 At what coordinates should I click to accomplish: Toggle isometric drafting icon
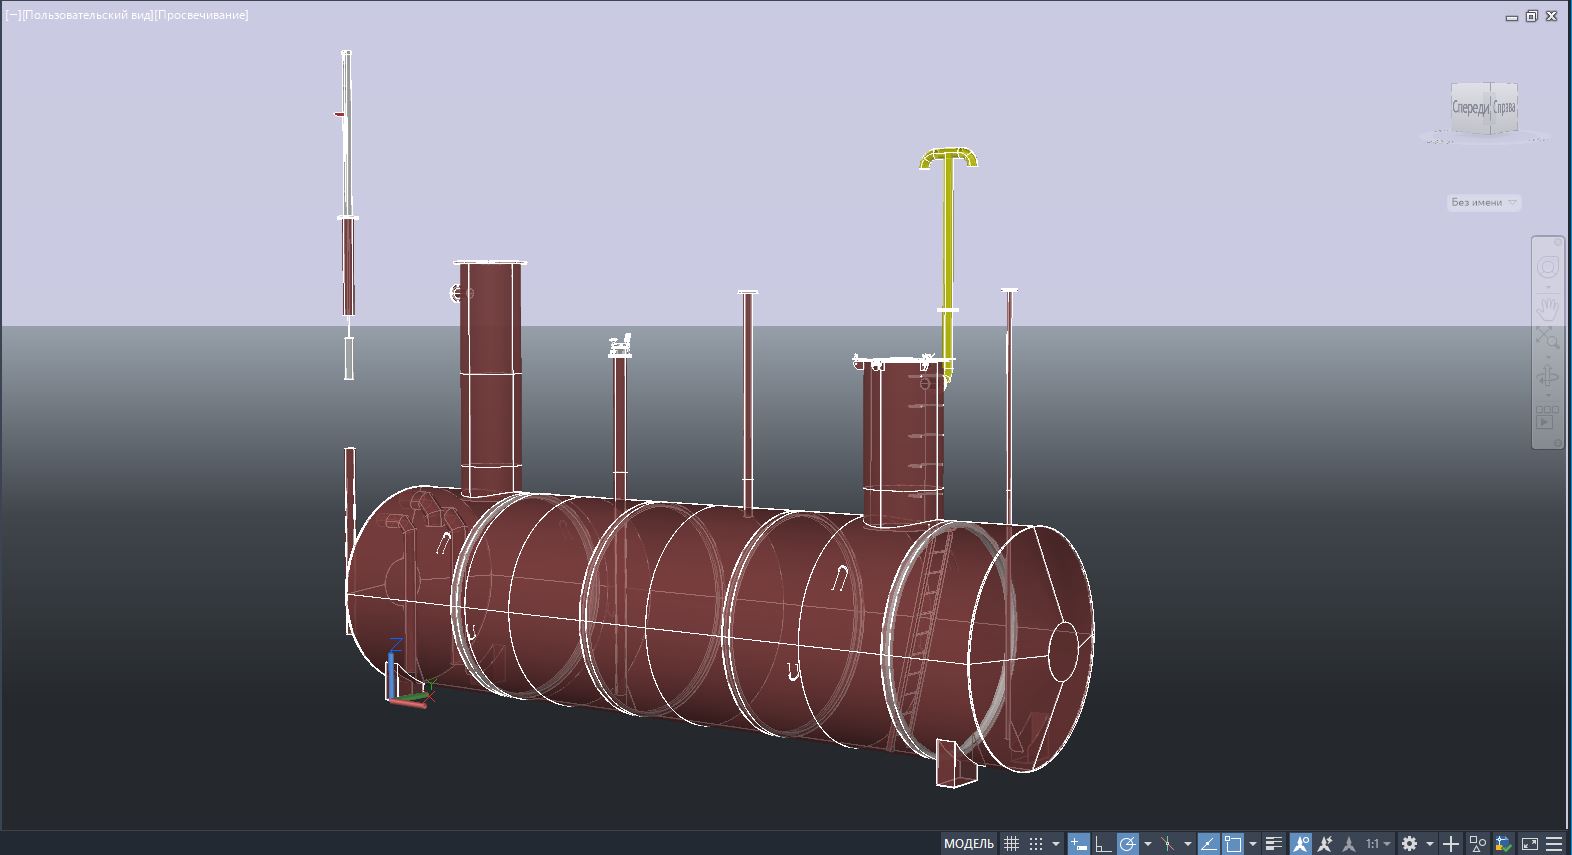(1167, 844)
